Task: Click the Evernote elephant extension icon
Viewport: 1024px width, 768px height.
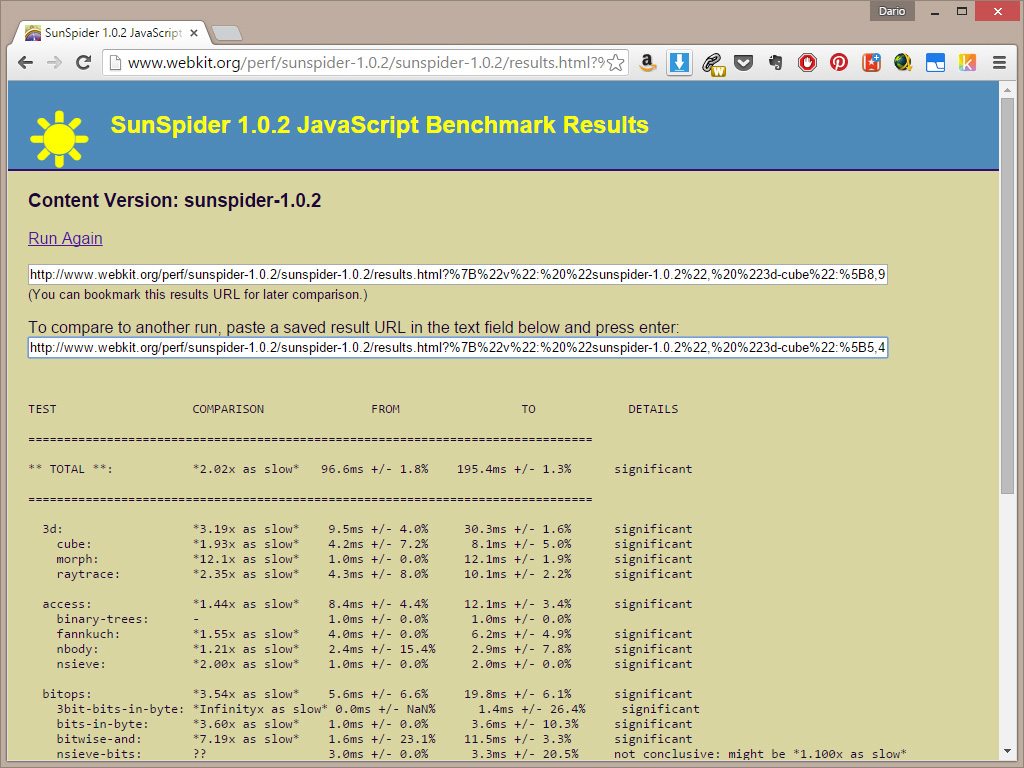Action: (775, 62)
